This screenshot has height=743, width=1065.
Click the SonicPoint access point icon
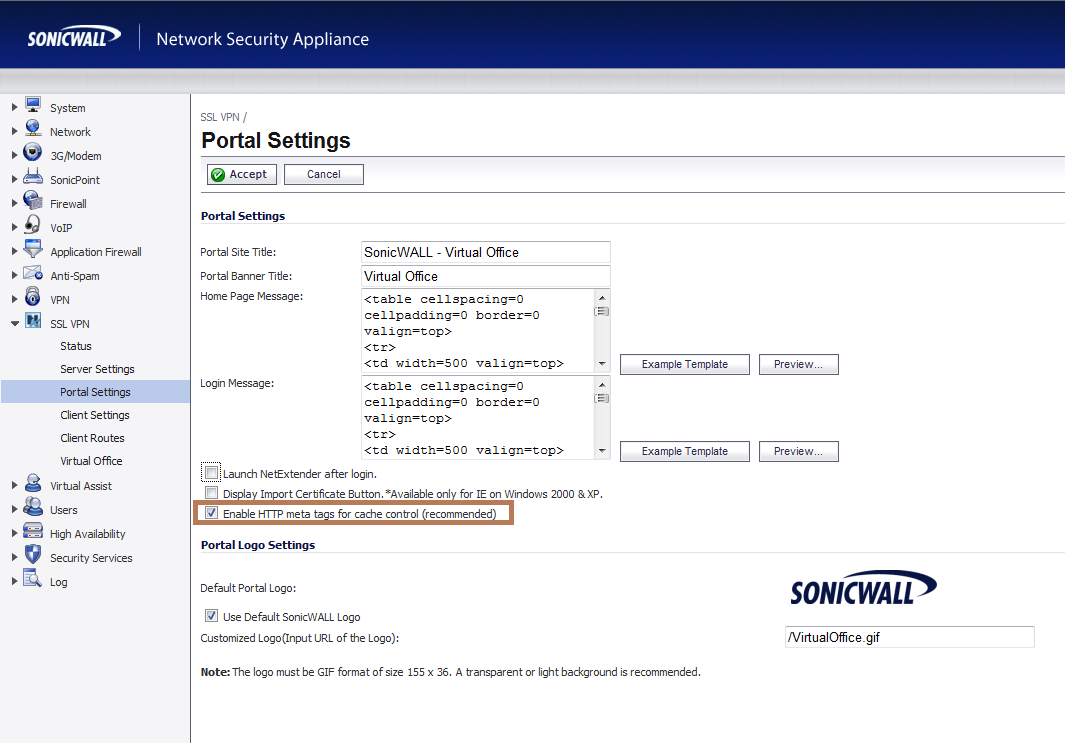pyautogui.click(x=33, y=177)
